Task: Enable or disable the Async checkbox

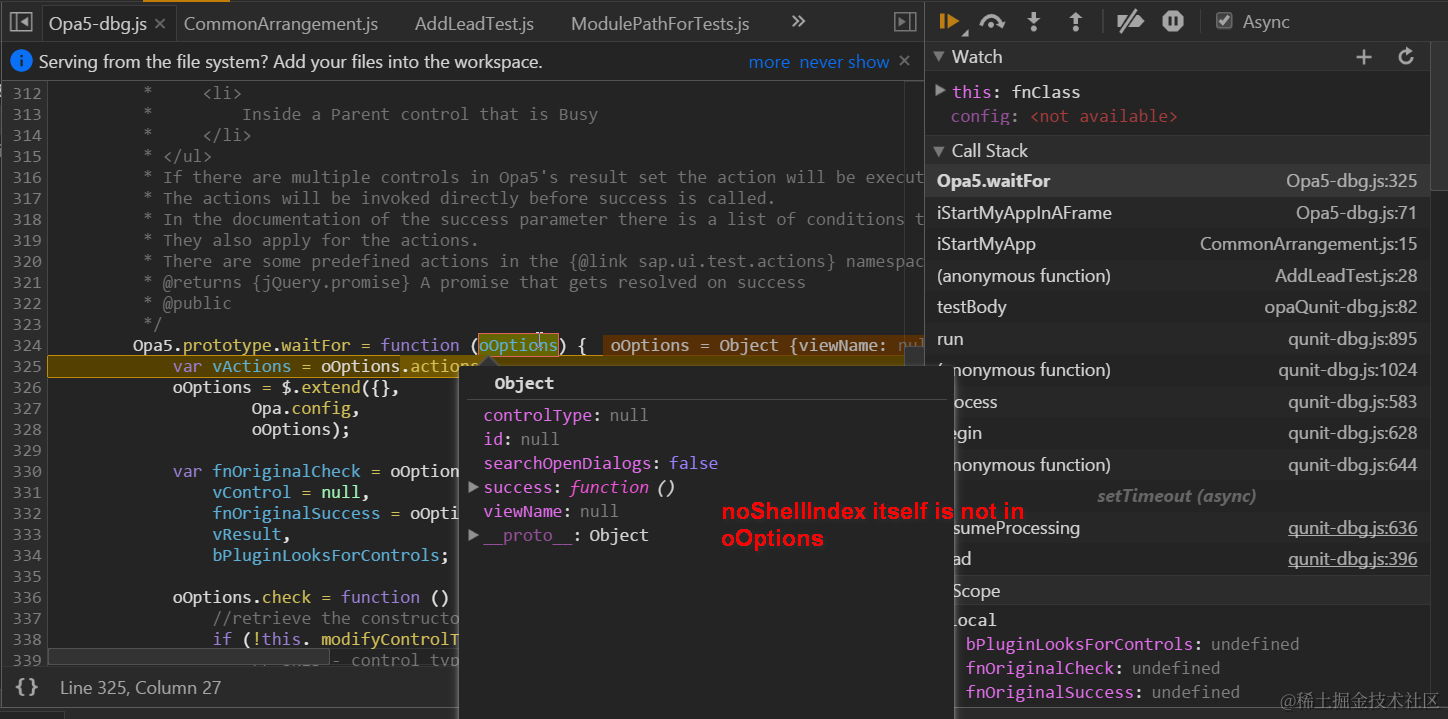Action: pyautogui.click(x=1224, y=21)
